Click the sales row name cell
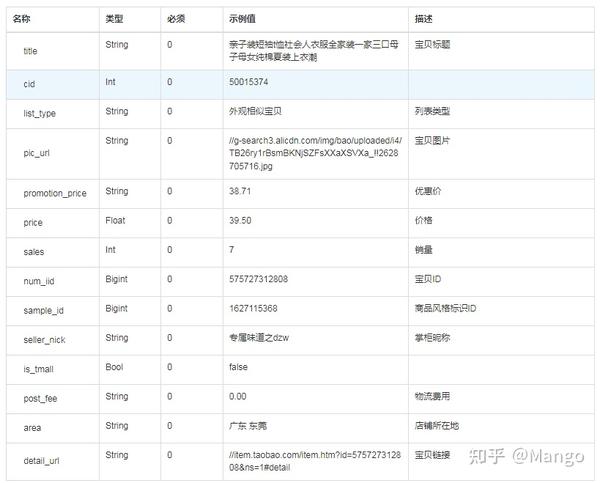 click(x=53, y=252)
